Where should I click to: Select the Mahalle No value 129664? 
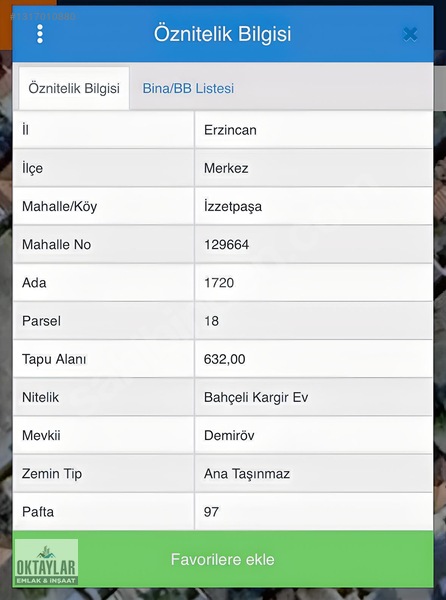click(226, 245)
